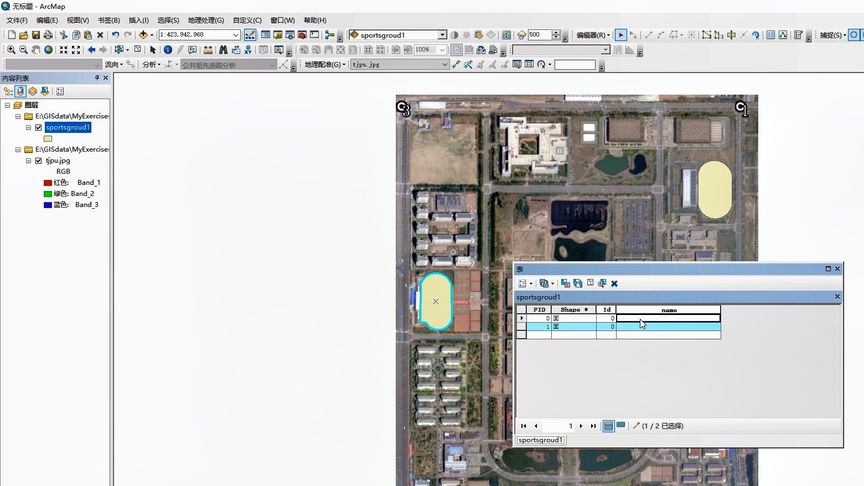This screenshot has width=864, height=486.
Task: Activate the Identify tool
Action: click(168, 50)
